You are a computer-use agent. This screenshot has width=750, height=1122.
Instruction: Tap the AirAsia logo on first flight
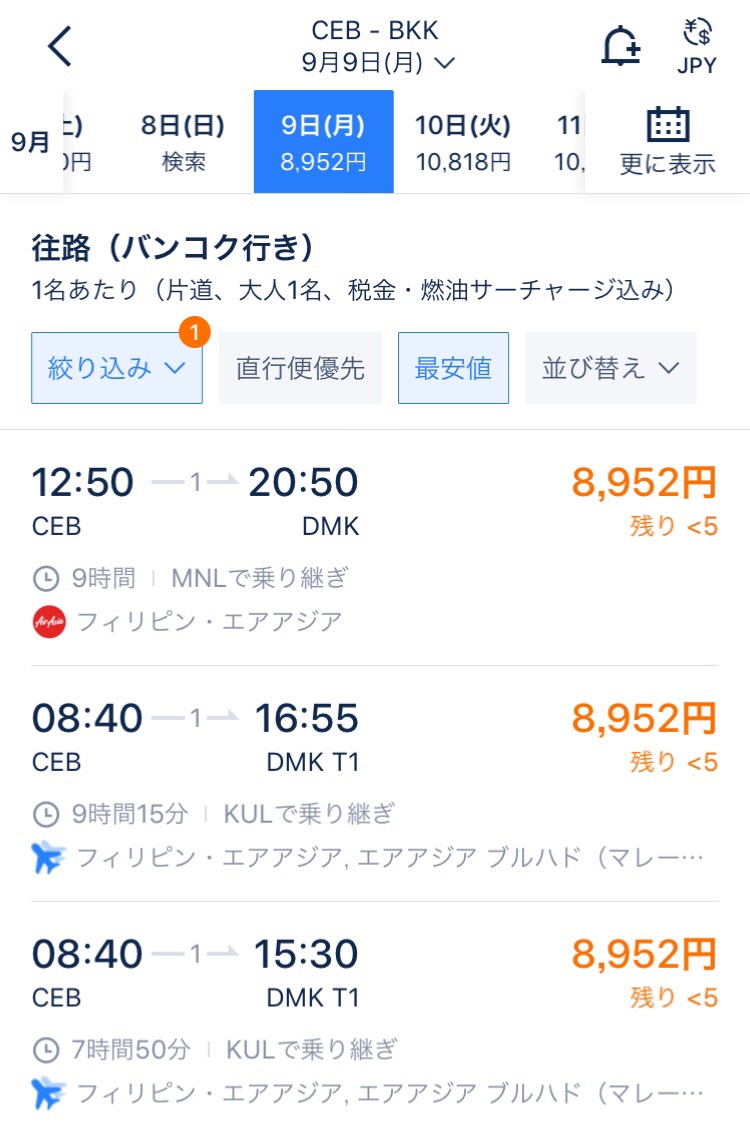(48, 621)
